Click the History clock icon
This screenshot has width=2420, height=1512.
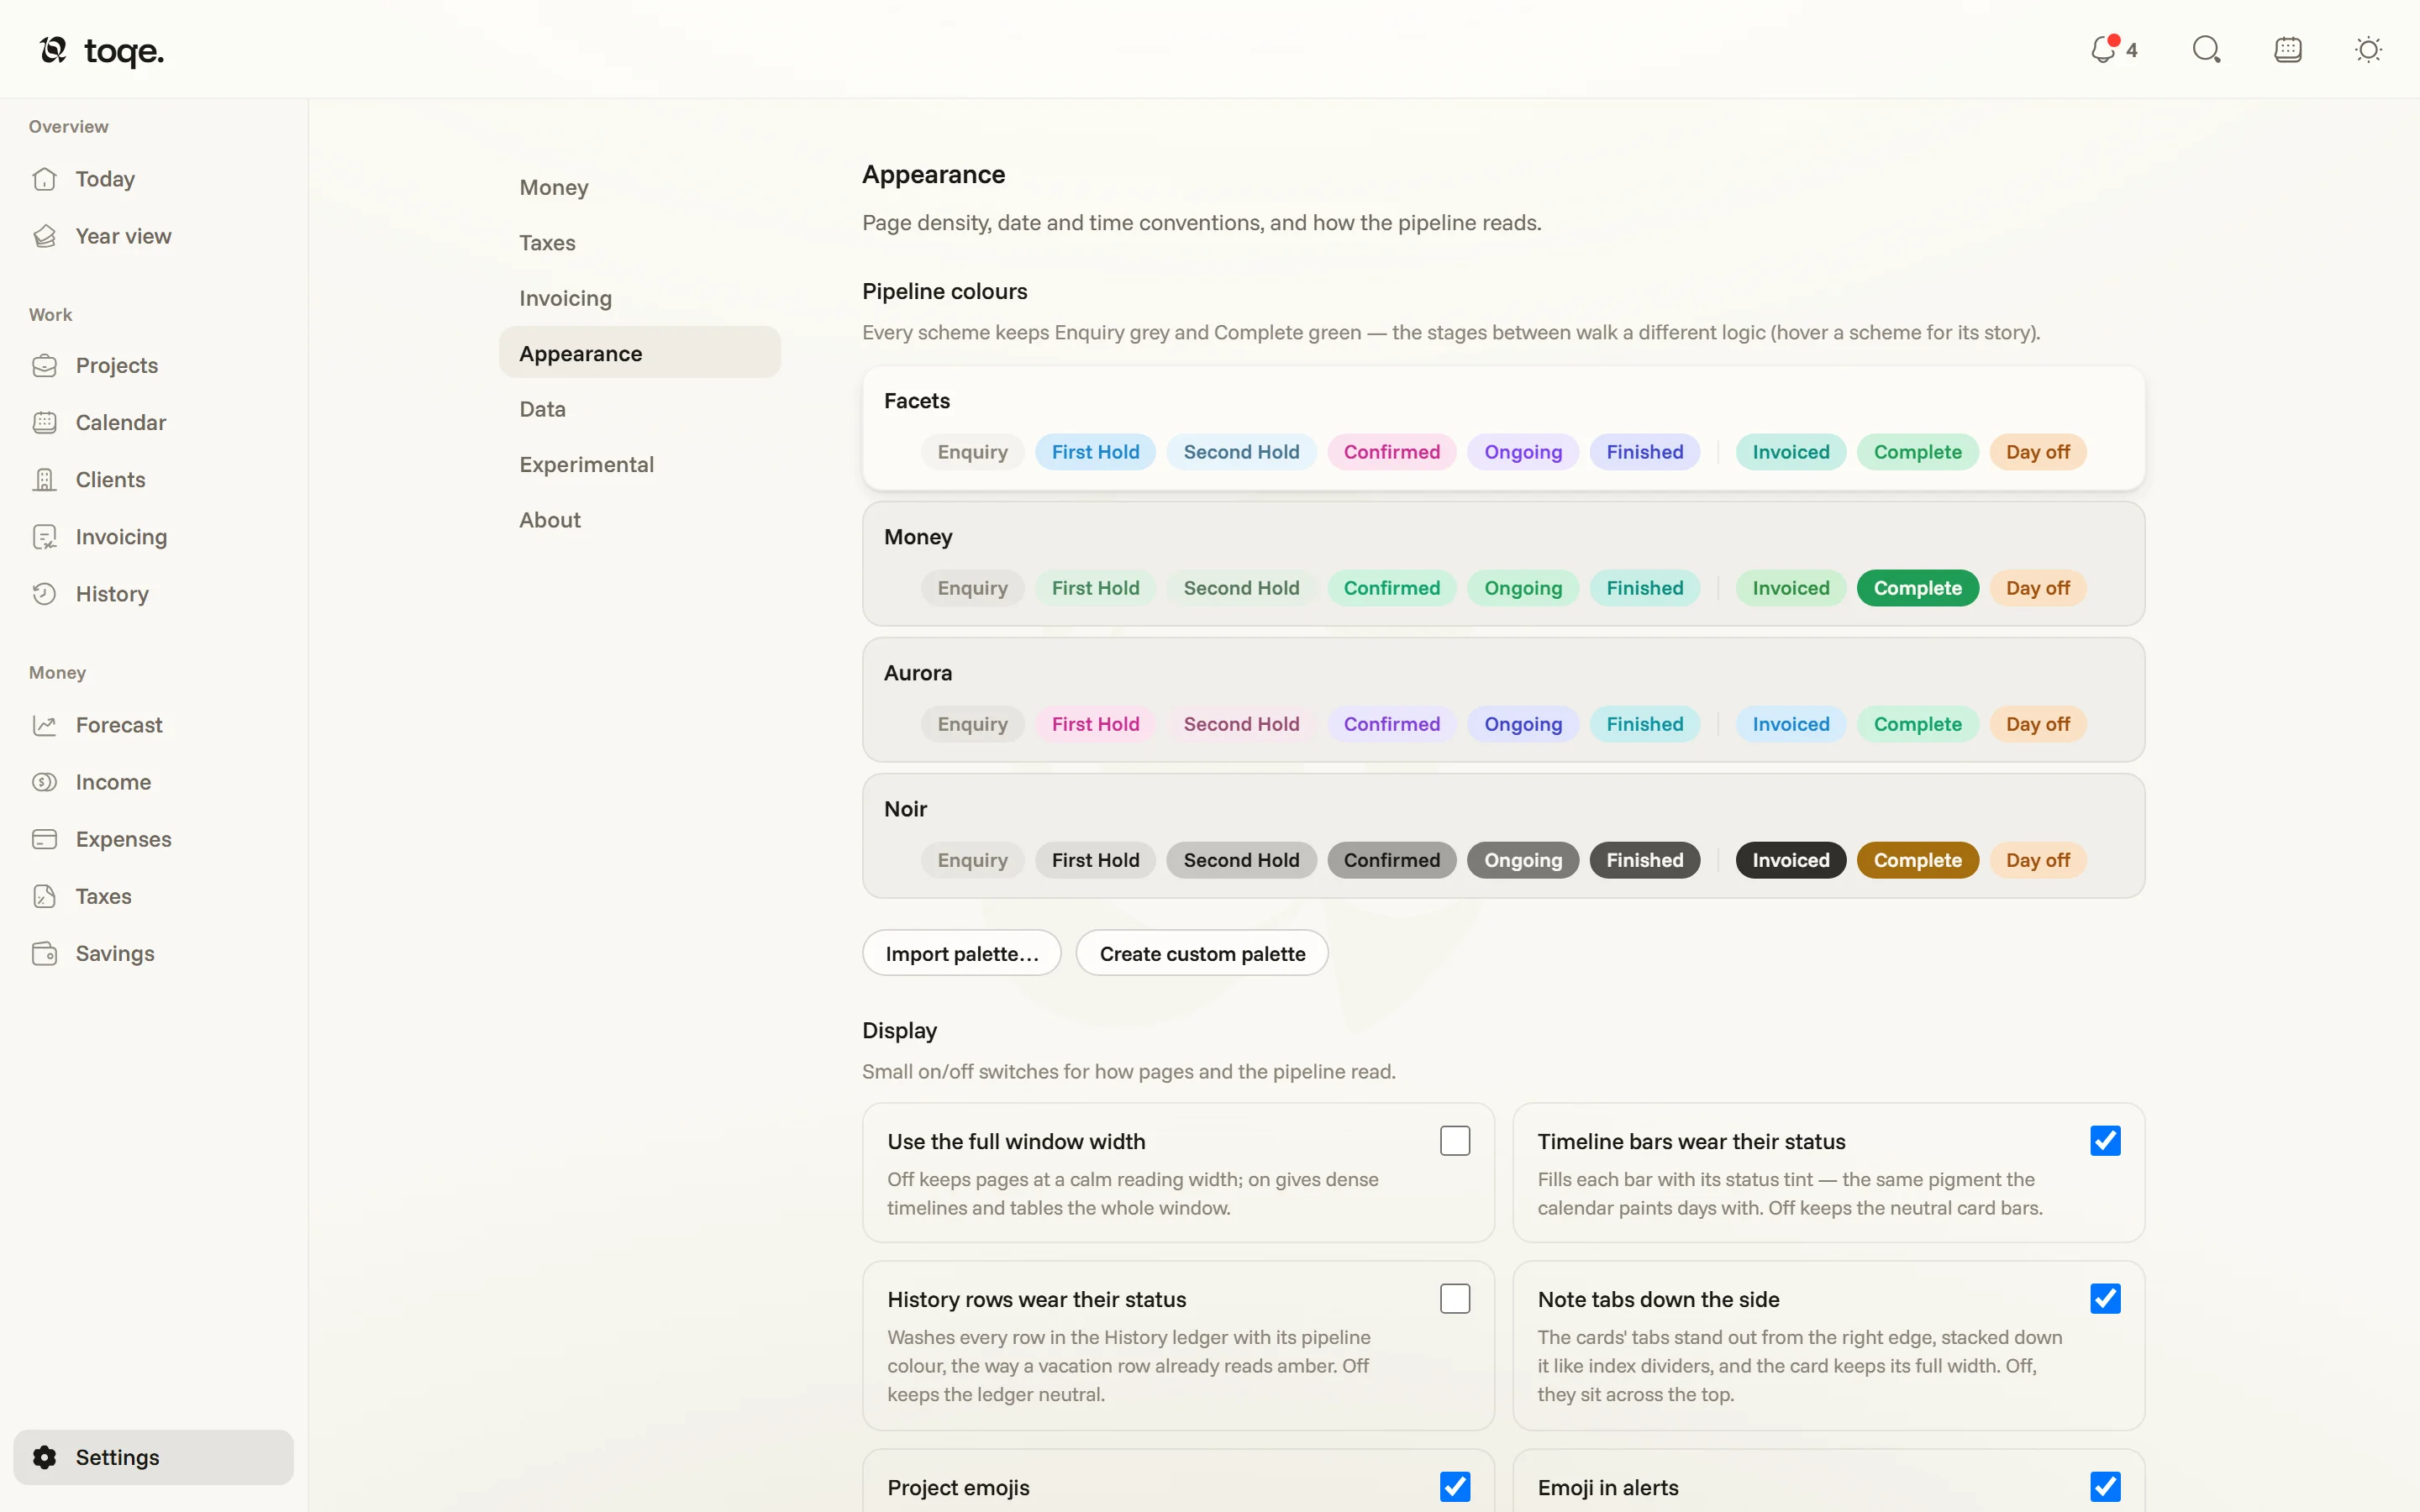pyautogui.click(x=44, y=594)
